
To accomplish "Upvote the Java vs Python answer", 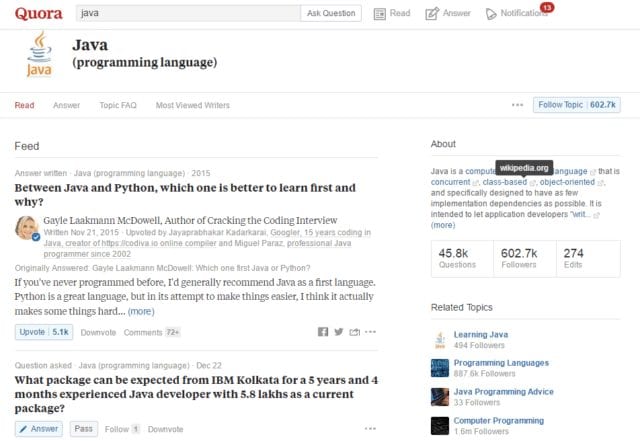I will point(44,332).
